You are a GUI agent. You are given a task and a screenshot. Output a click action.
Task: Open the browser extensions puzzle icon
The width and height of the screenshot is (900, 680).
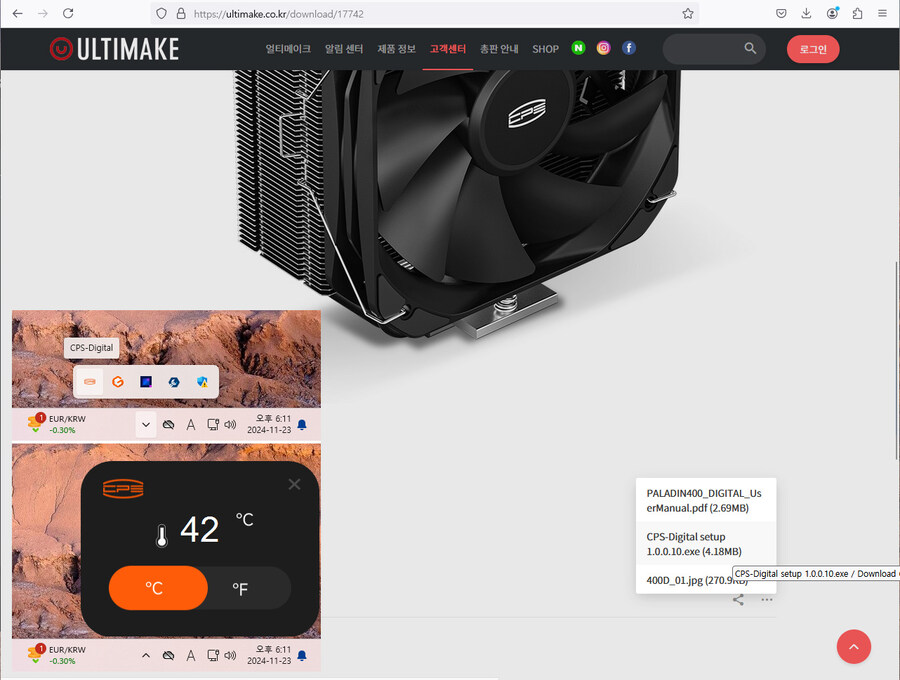(x=857, y=14)
